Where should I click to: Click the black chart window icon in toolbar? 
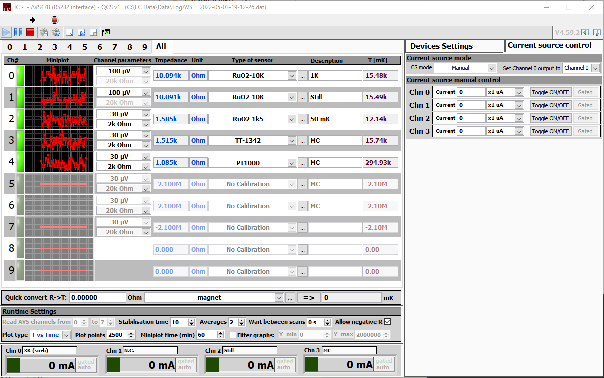[x=106, y=32]
